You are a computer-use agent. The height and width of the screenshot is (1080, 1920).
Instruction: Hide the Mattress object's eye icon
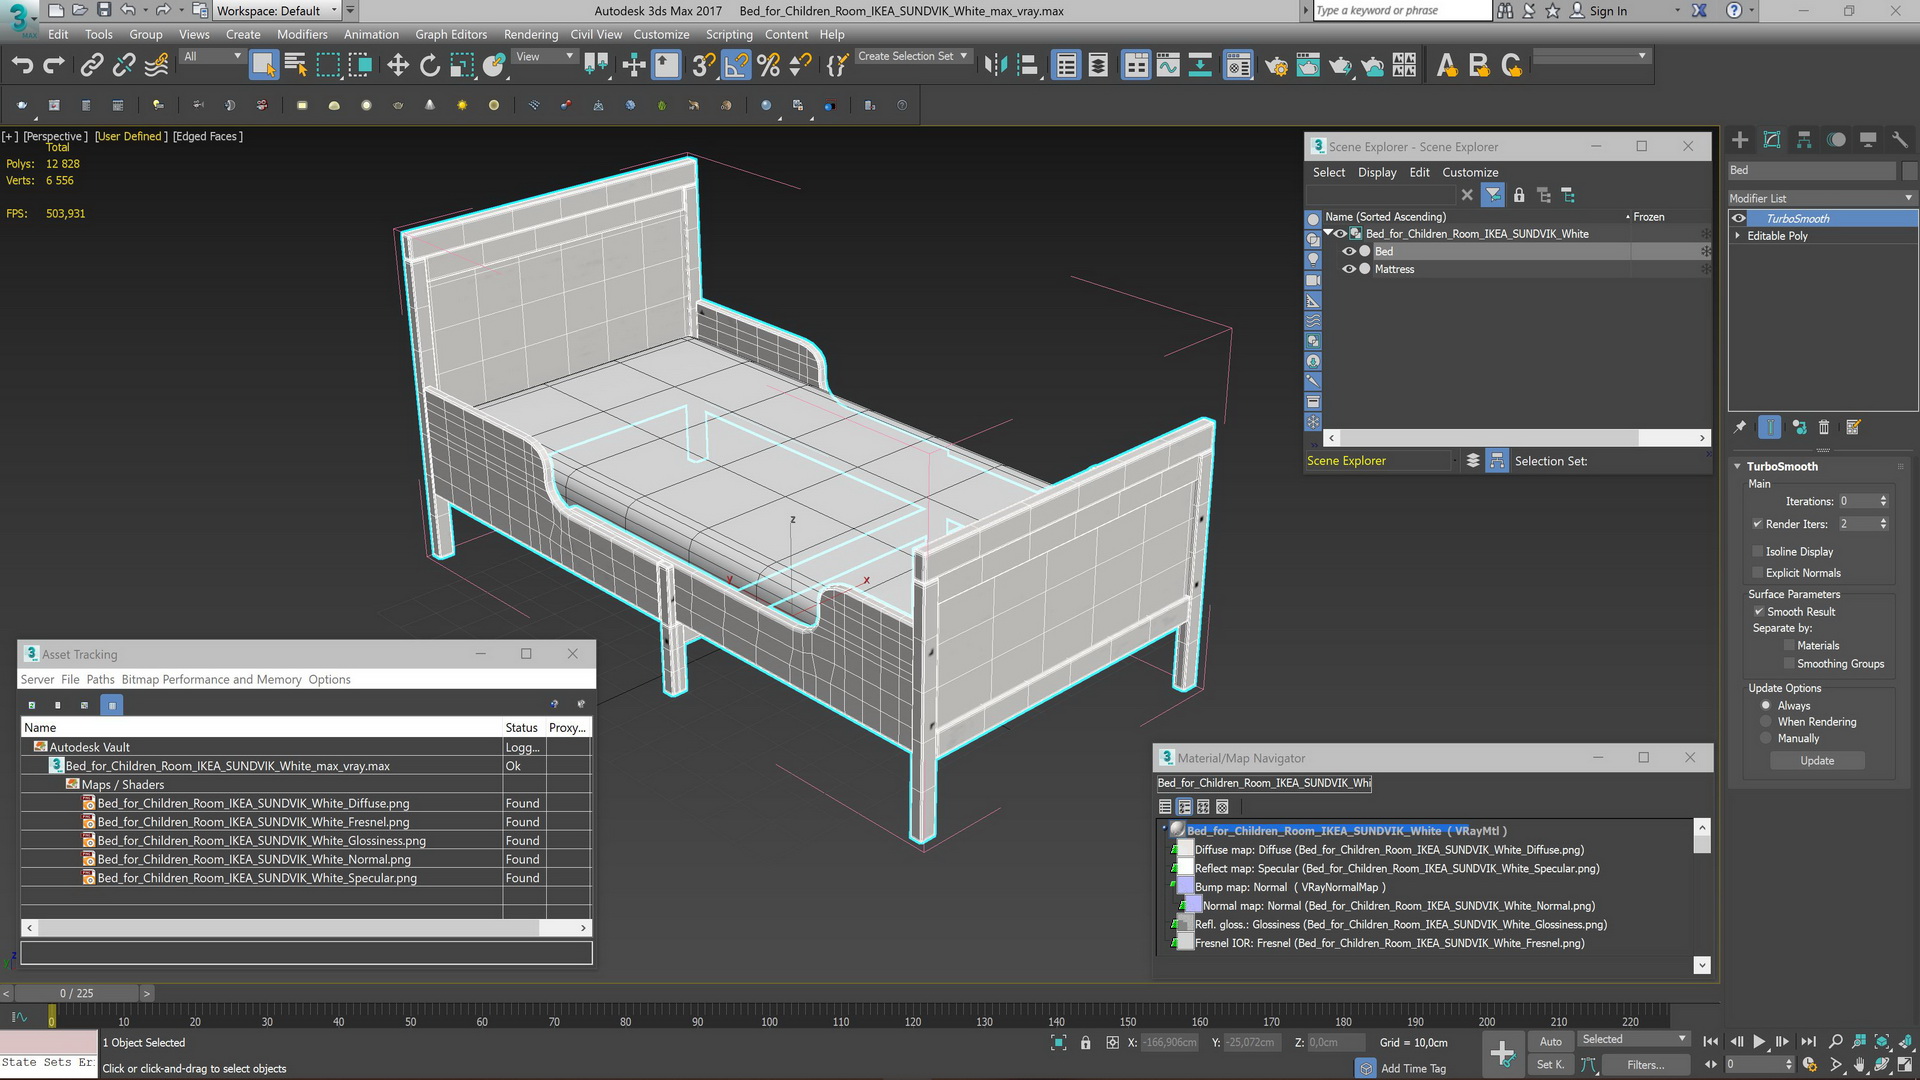(x=1349, y=269)
